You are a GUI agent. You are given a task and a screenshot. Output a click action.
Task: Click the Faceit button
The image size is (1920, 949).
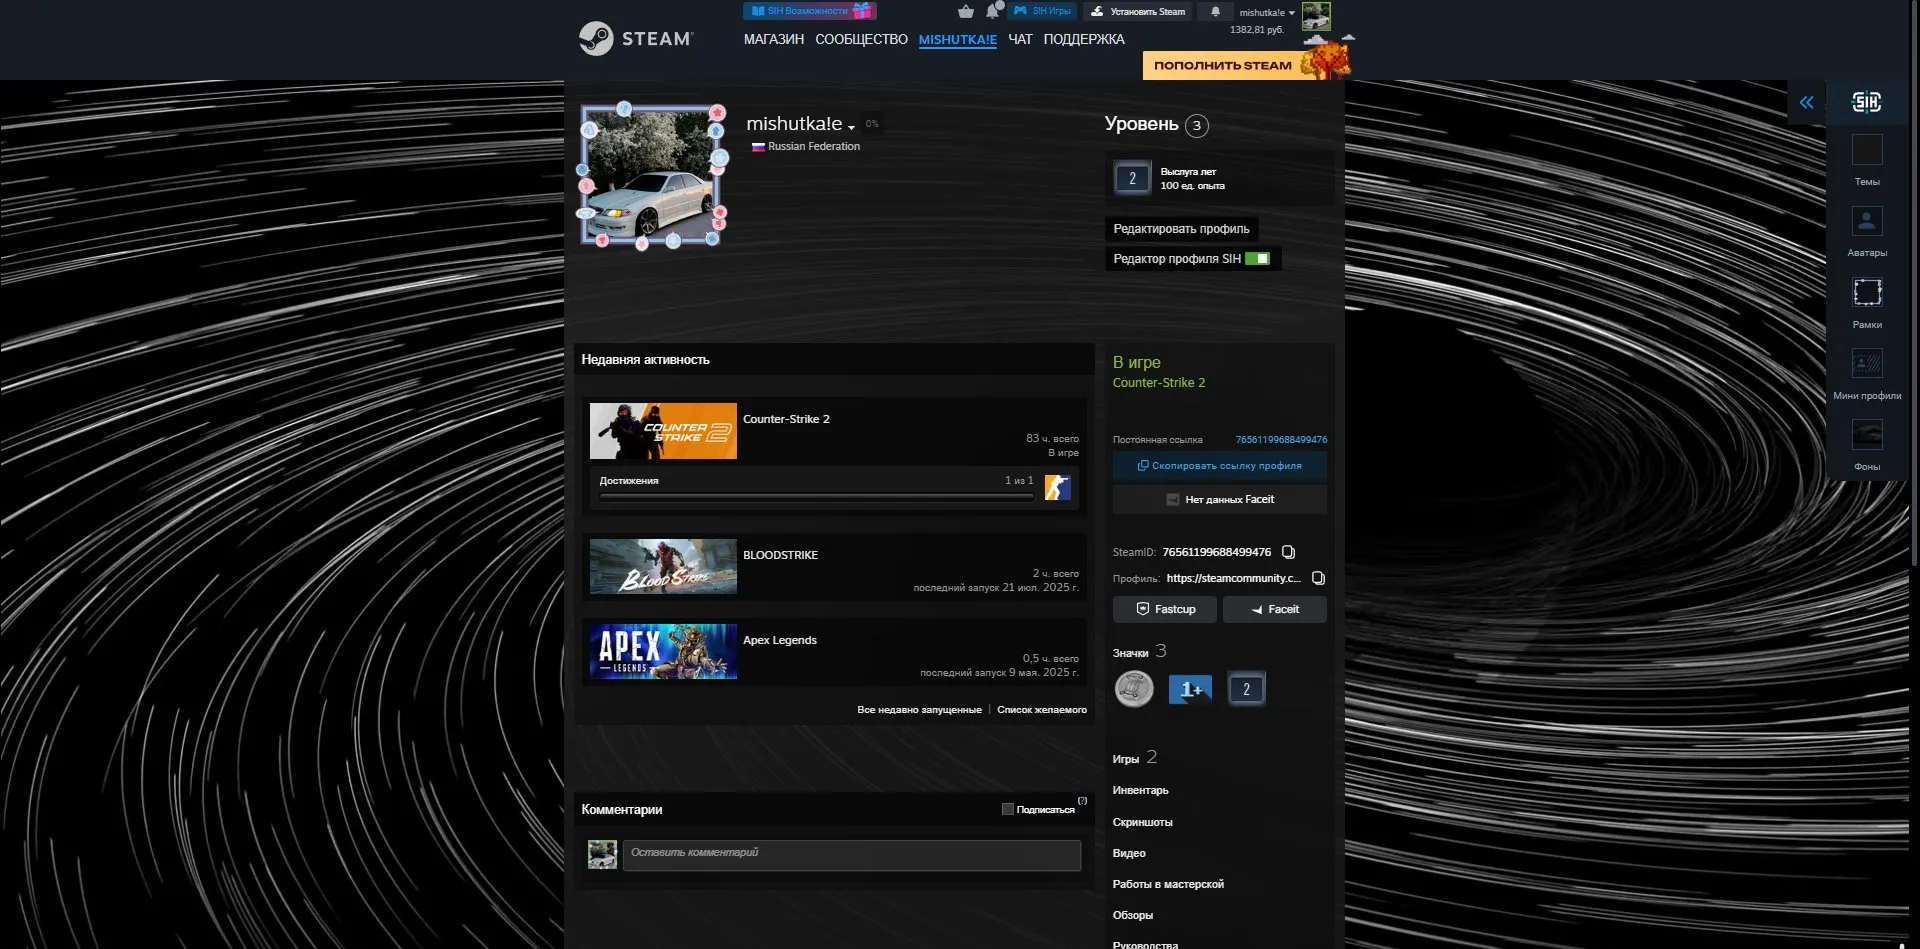pyautogui.click(x=1274, y=609)
